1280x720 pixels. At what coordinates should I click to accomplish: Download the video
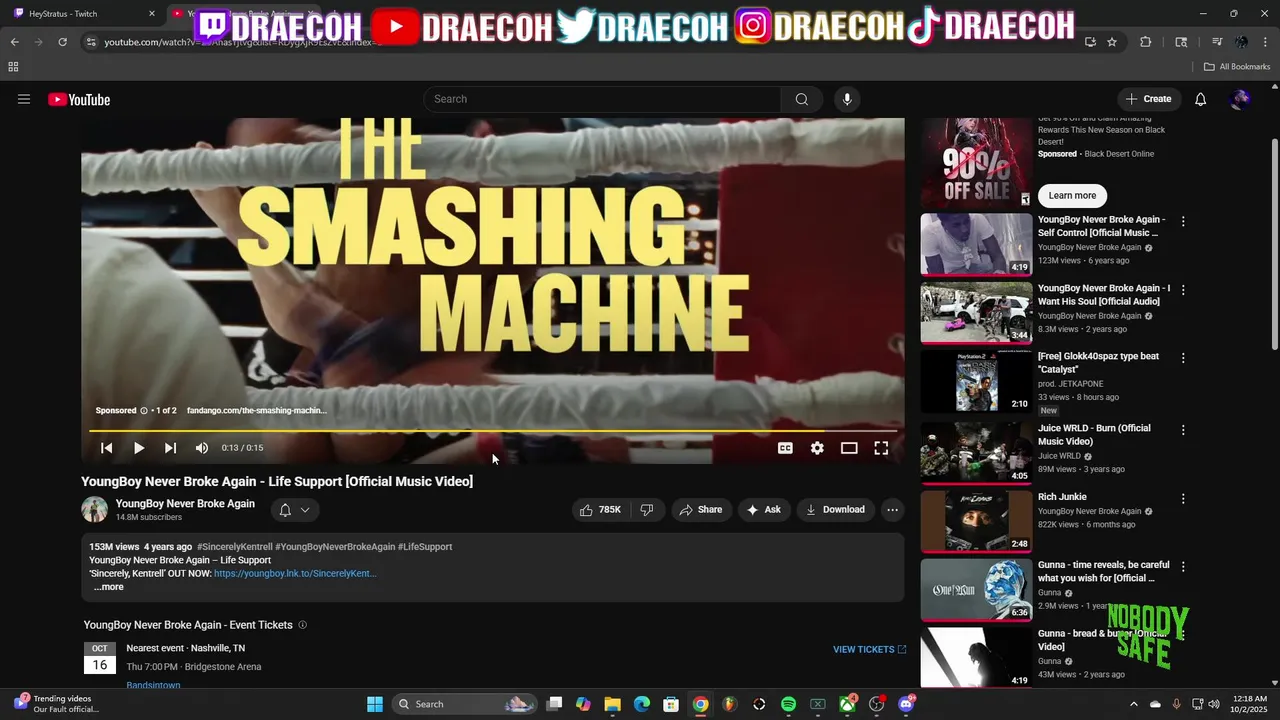[x=835, y=510]
